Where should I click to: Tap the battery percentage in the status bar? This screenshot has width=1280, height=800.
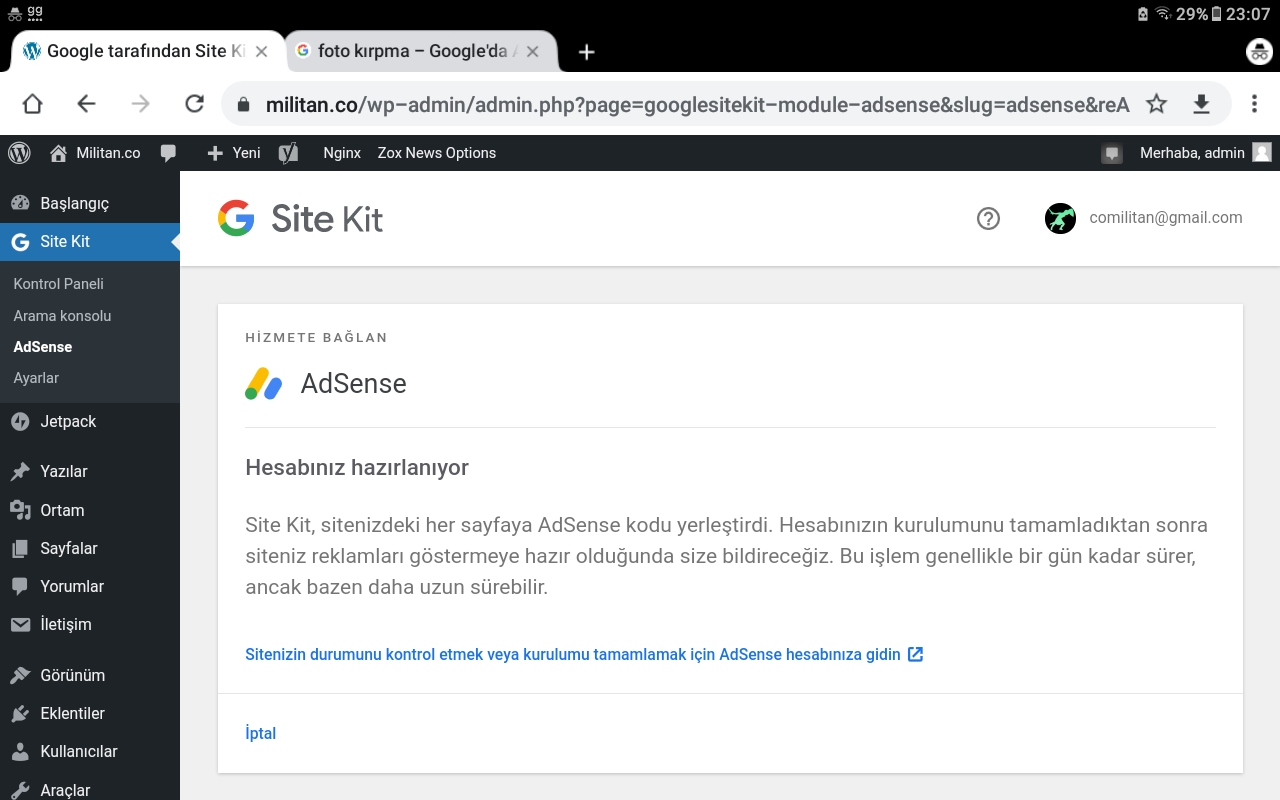(x=1191, y=14)
